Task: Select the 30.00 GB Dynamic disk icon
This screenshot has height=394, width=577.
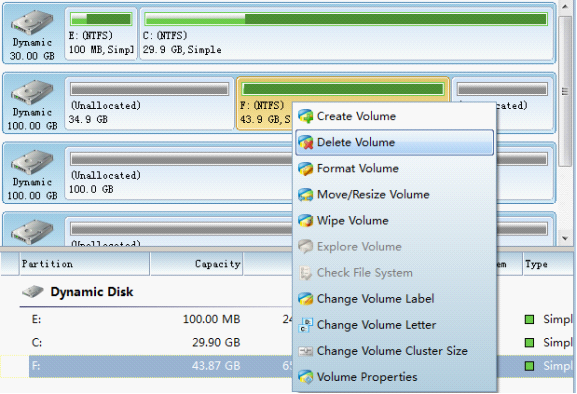Action: coord(32,22)
